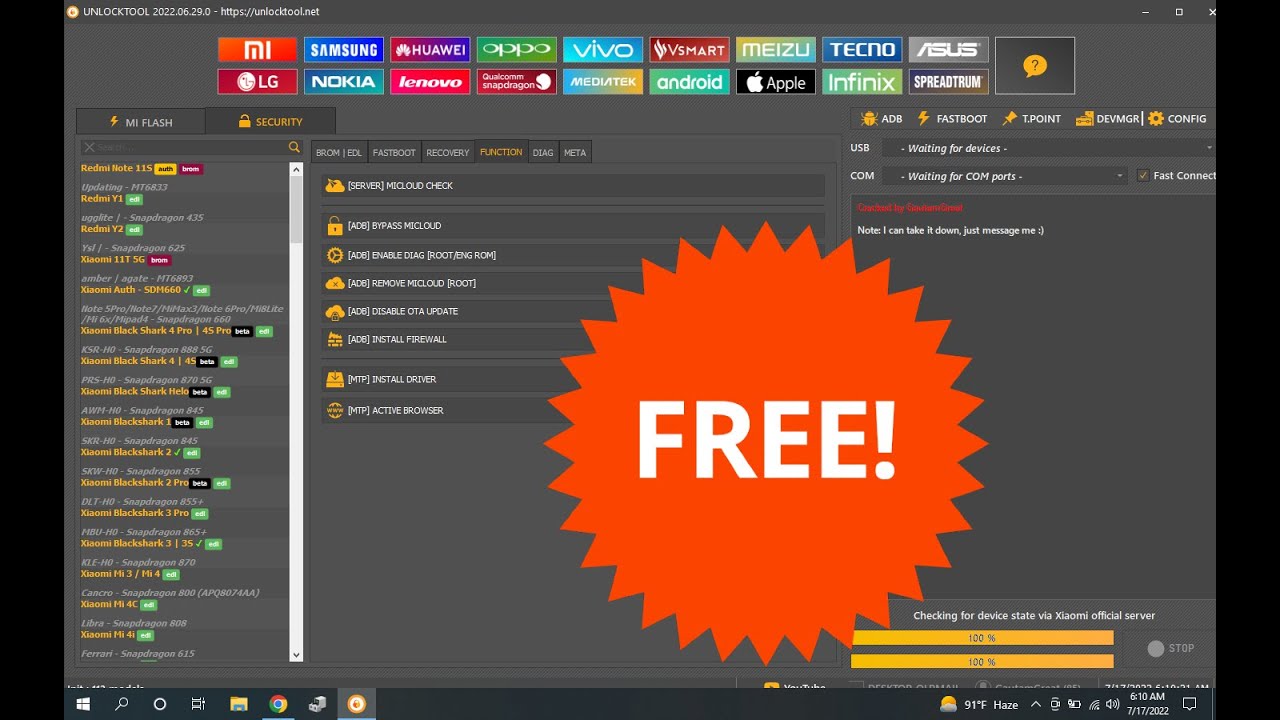1280x720 pixels.
Task: Toggle the Fast Connect checkbox
Action: point(1143,176)
